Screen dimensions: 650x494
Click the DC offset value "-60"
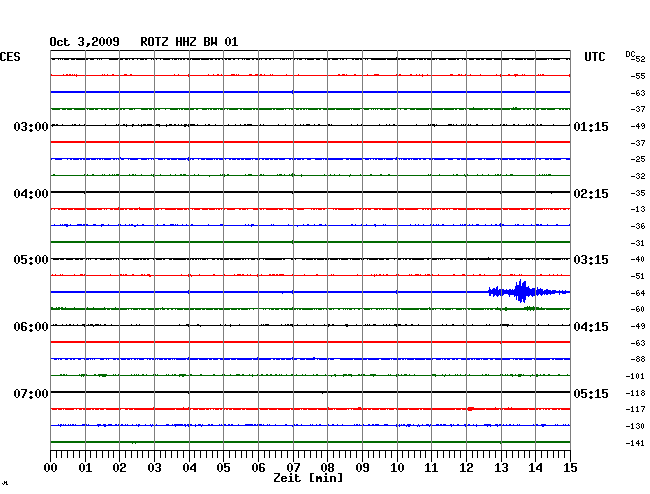pyautogui.click(x=638, y=309)
